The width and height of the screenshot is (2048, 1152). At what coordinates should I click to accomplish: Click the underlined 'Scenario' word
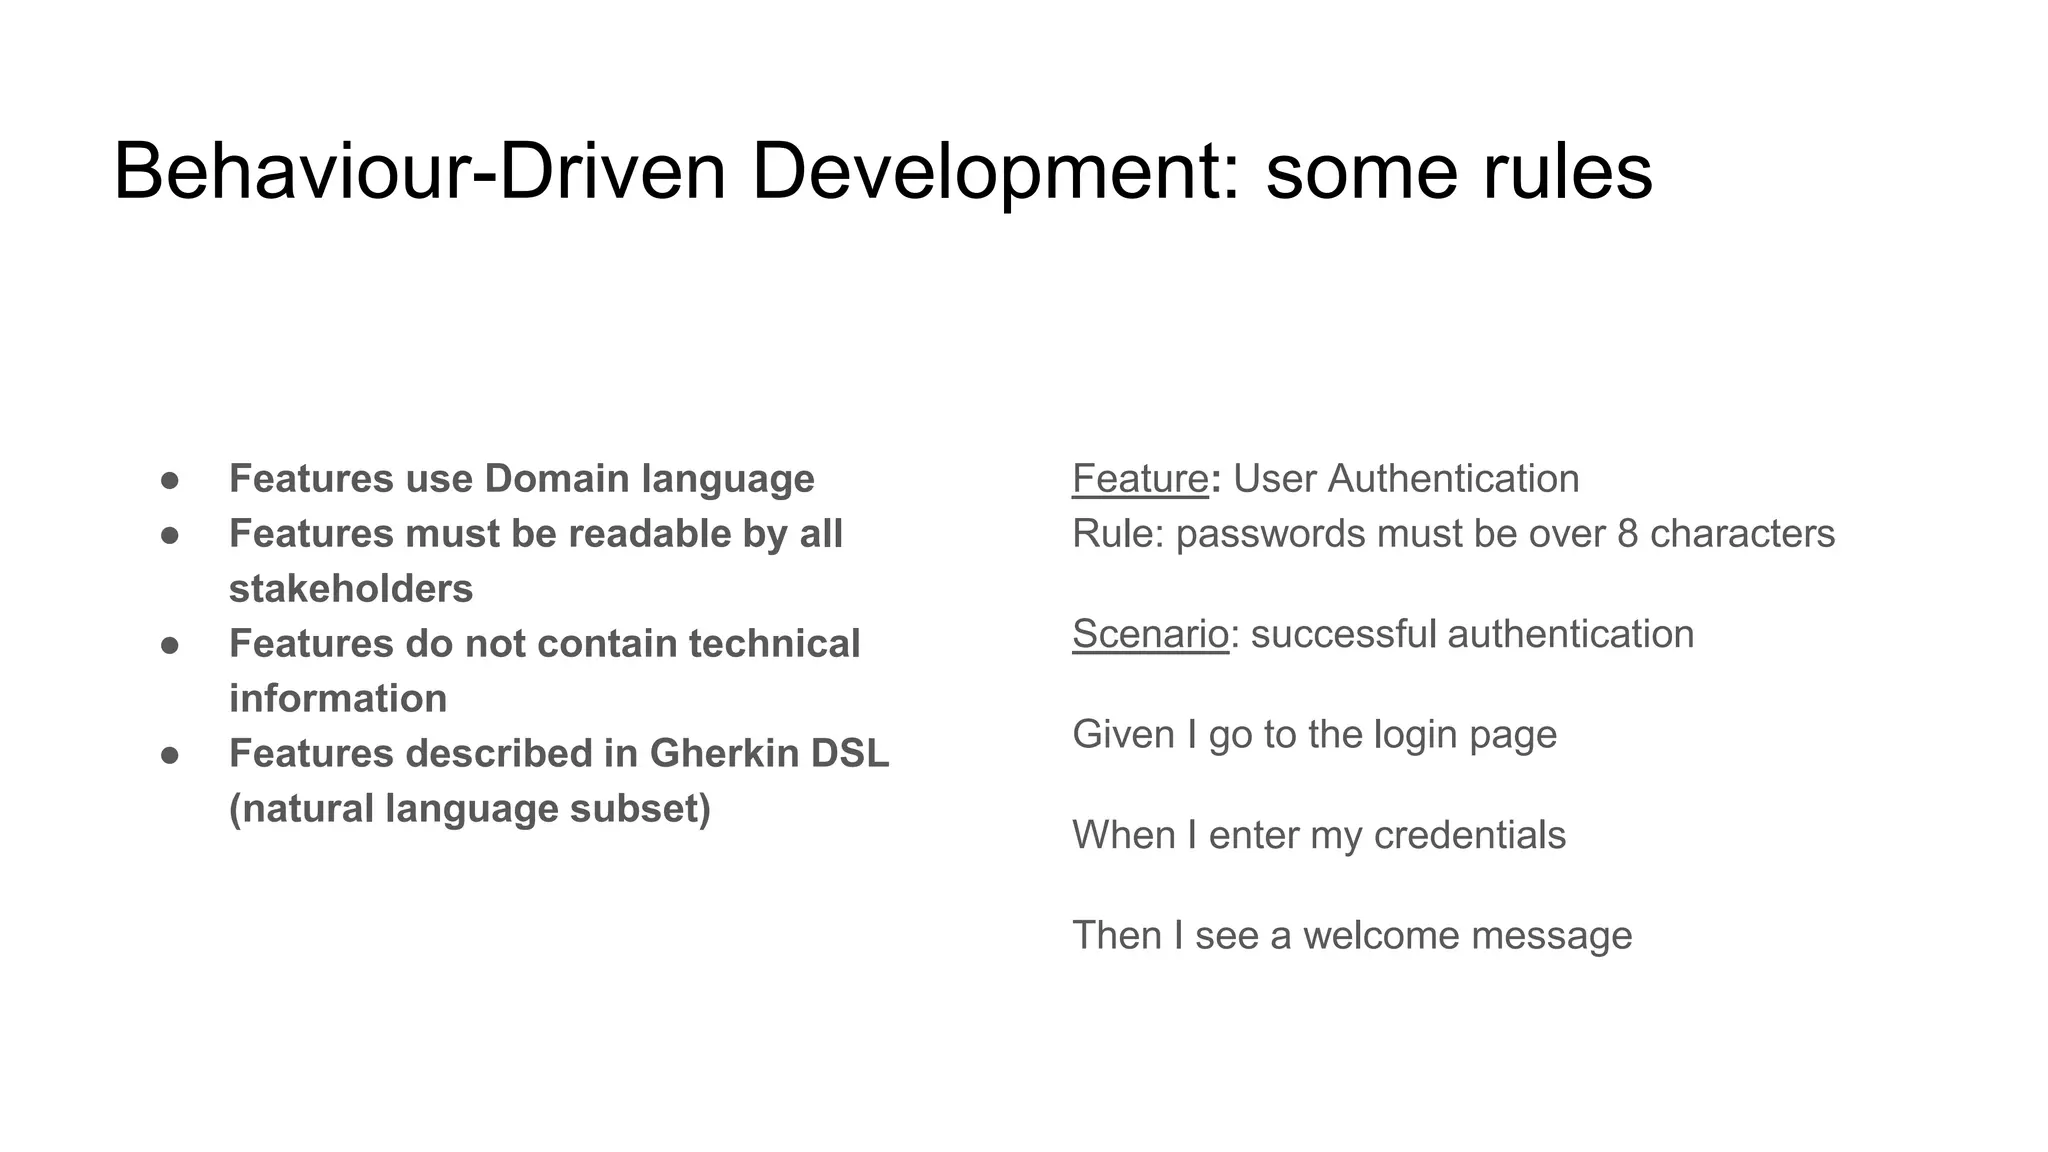pyautogui.click(x=1150, y=634)
